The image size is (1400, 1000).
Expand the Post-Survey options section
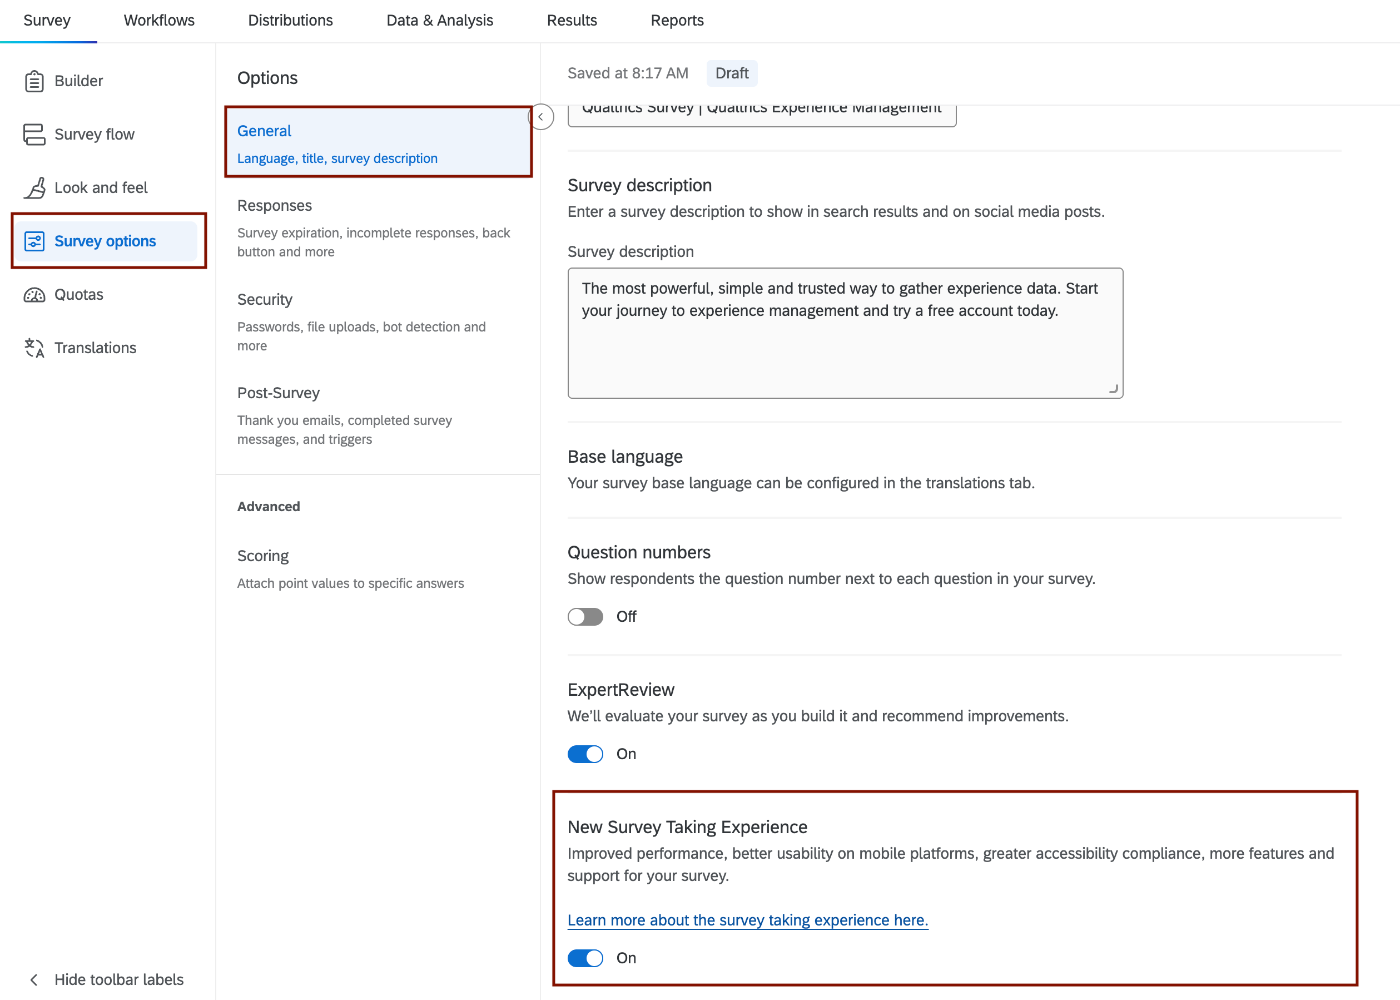(278, 392)
